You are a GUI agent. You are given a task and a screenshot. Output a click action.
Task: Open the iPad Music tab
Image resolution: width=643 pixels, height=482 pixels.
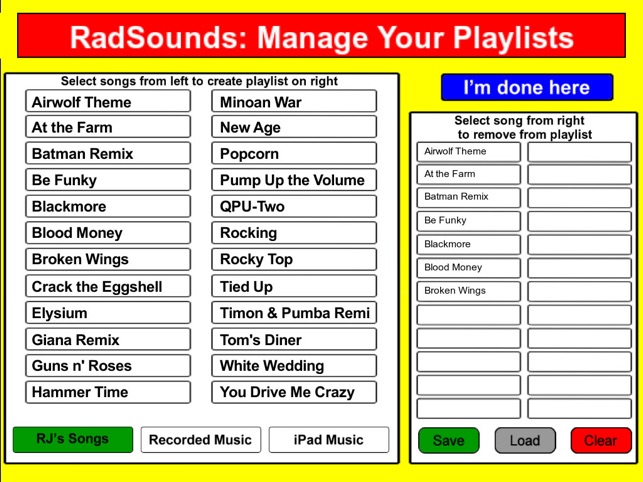[x=329, y=439]
